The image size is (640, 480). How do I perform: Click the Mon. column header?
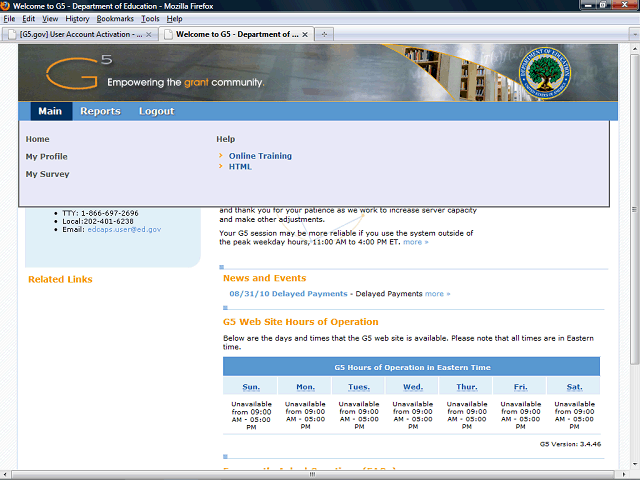click(305, 387)
